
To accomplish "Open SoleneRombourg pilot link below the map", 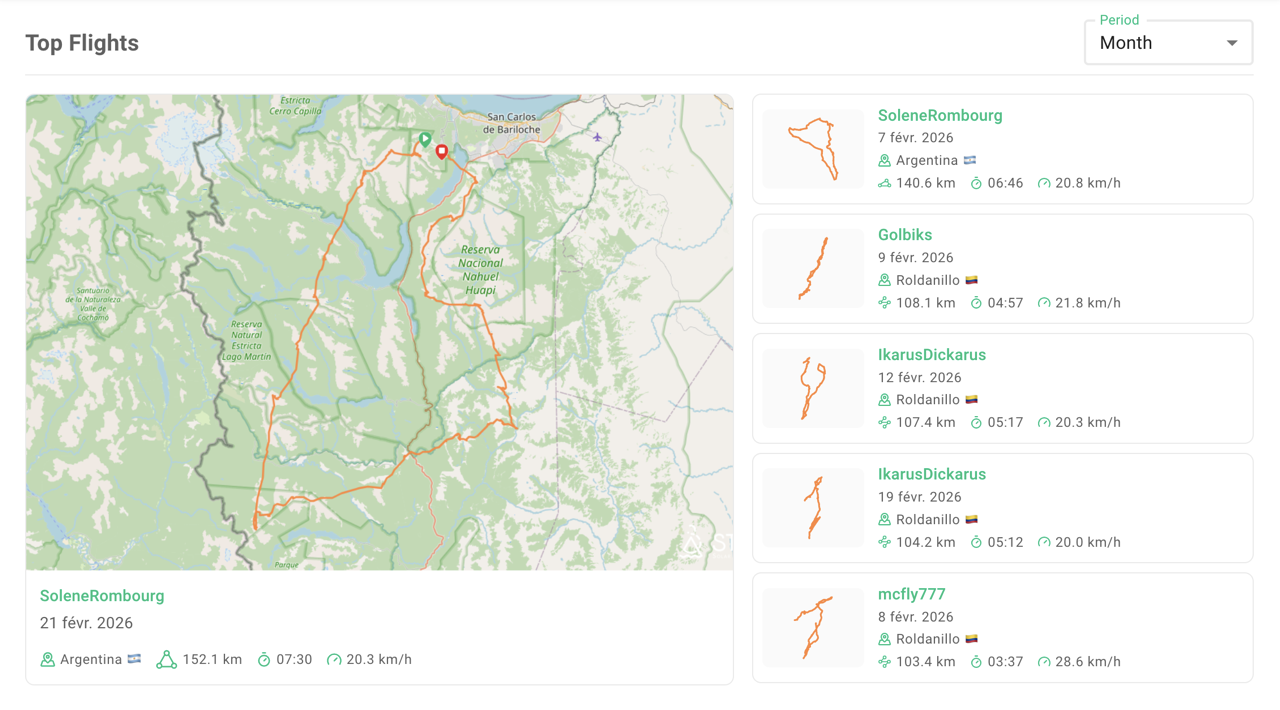I will [x=102, y=596].
